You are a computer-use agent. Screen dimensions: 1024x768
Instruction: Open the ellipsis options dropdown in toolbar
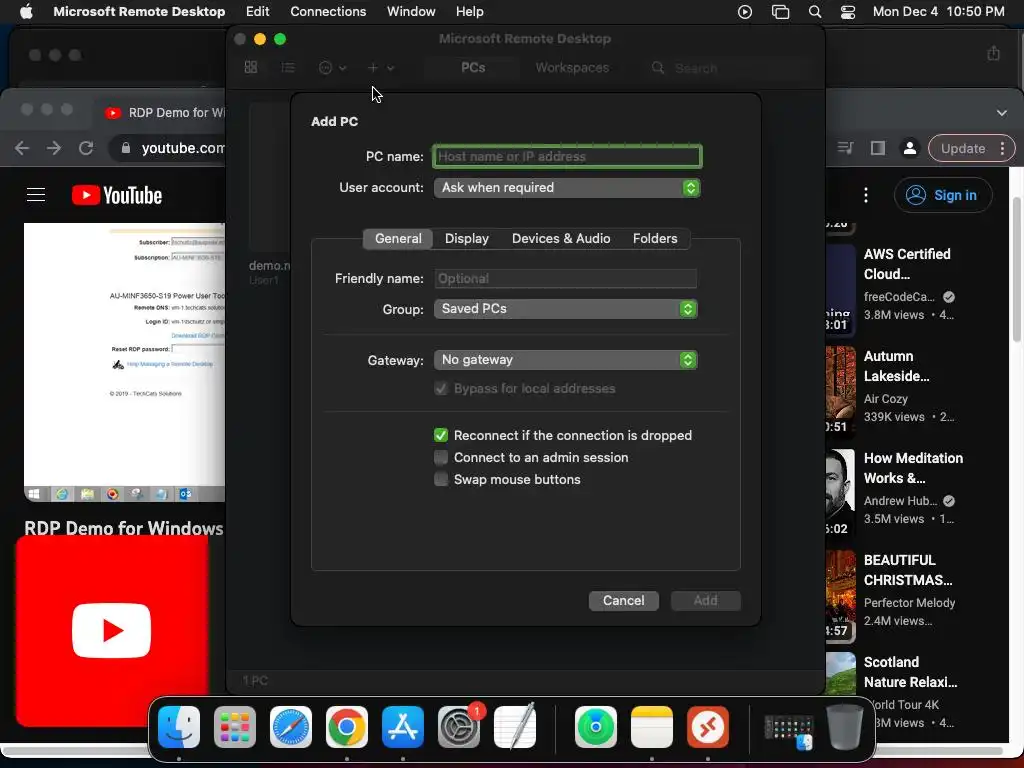[332, 67]
